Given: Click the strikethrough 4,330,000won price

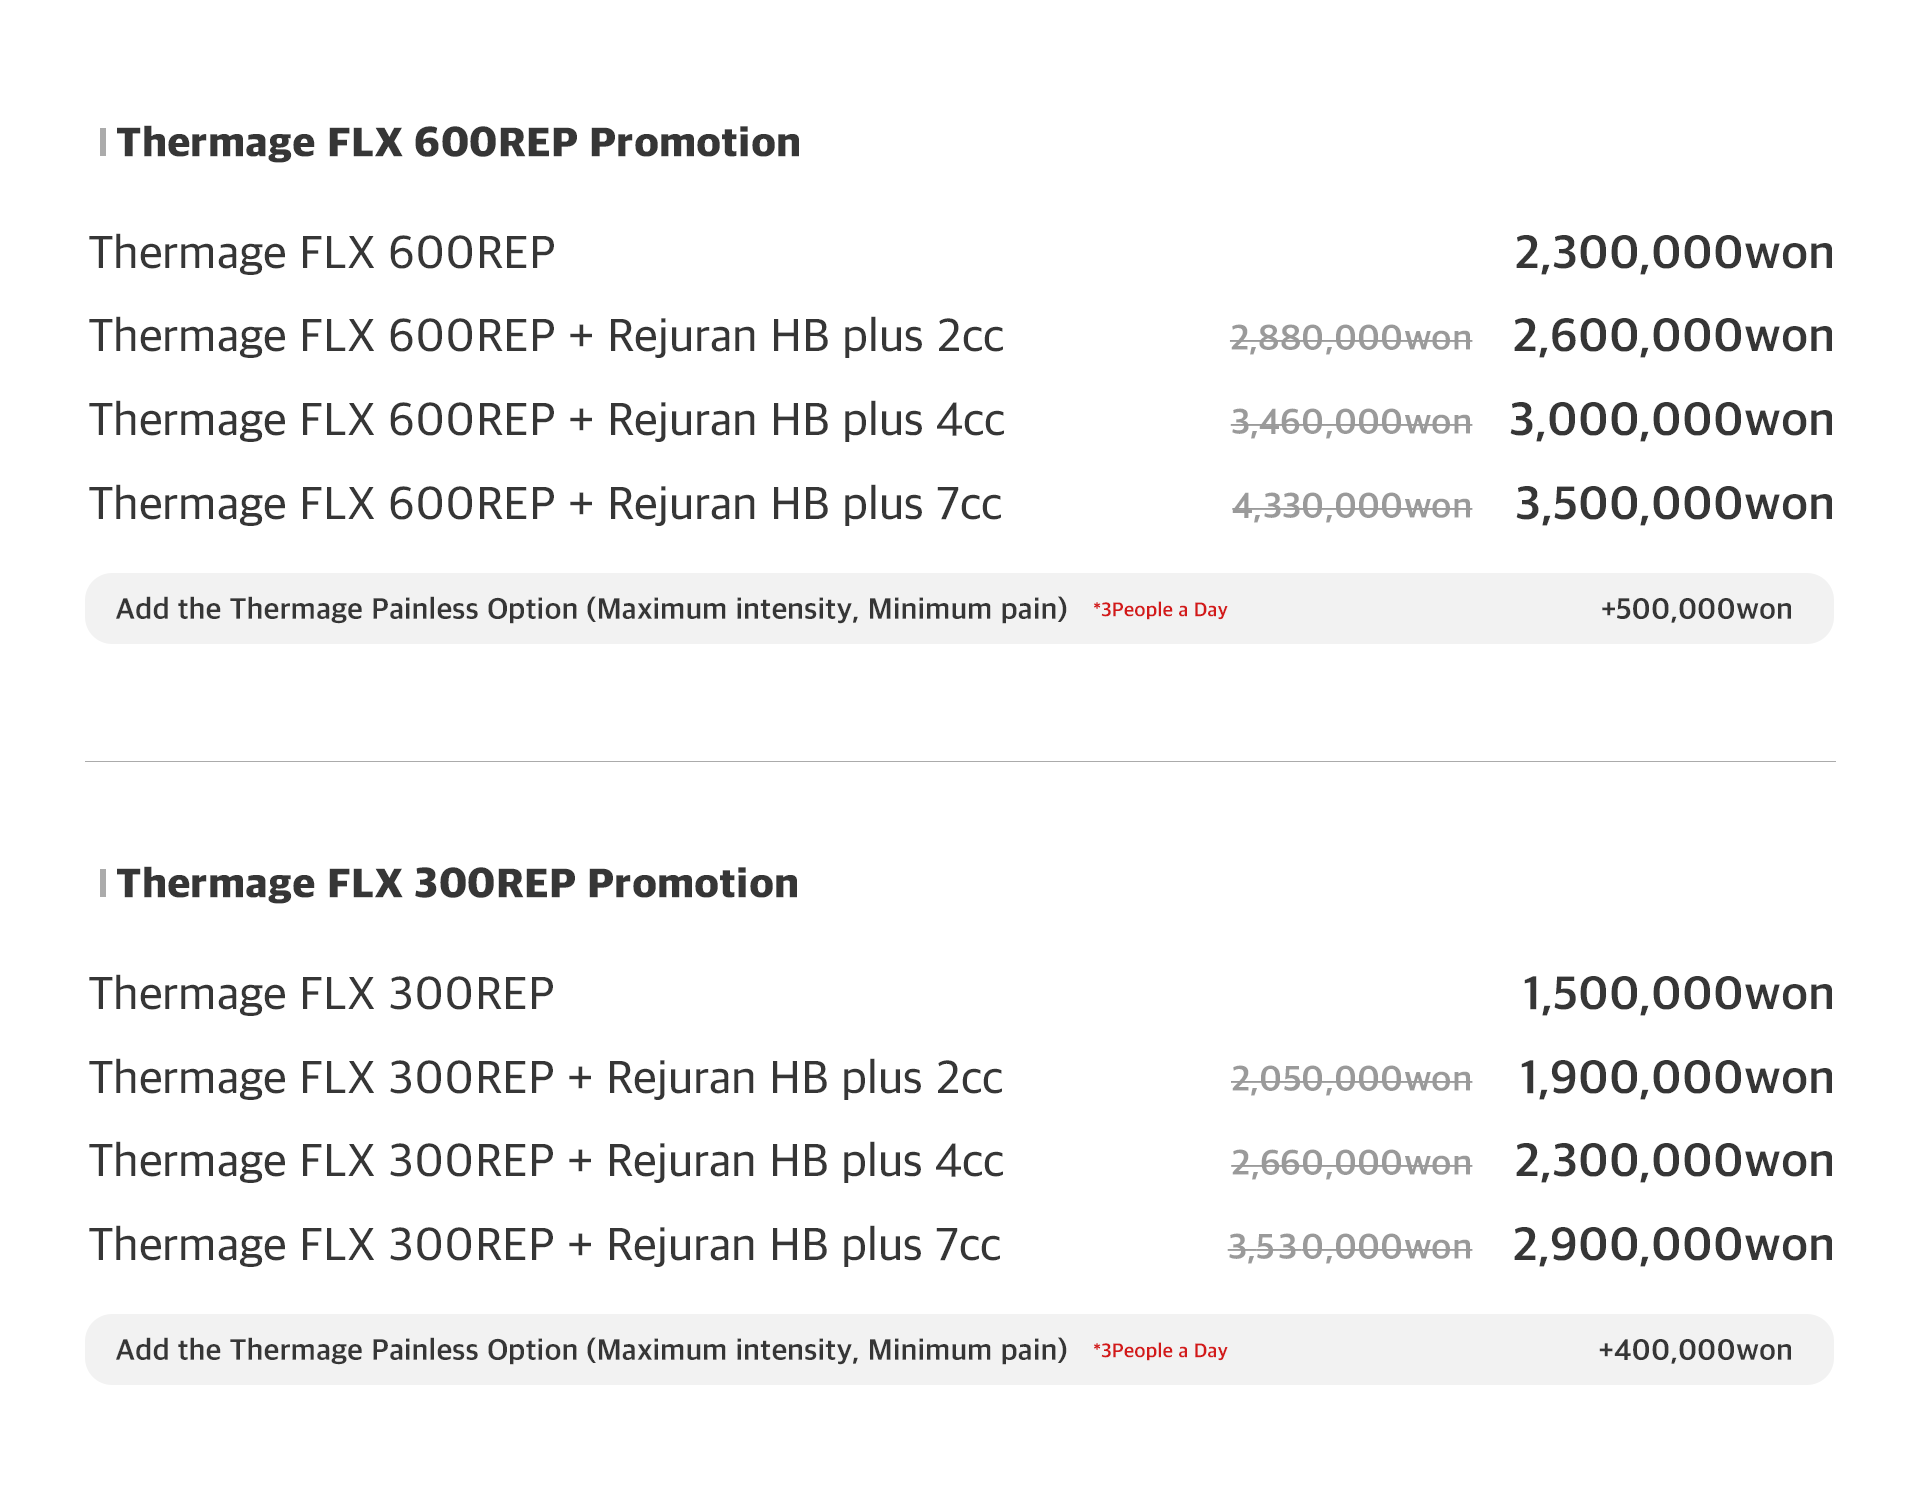Looking at the screenshot, I should [1351, 507].
